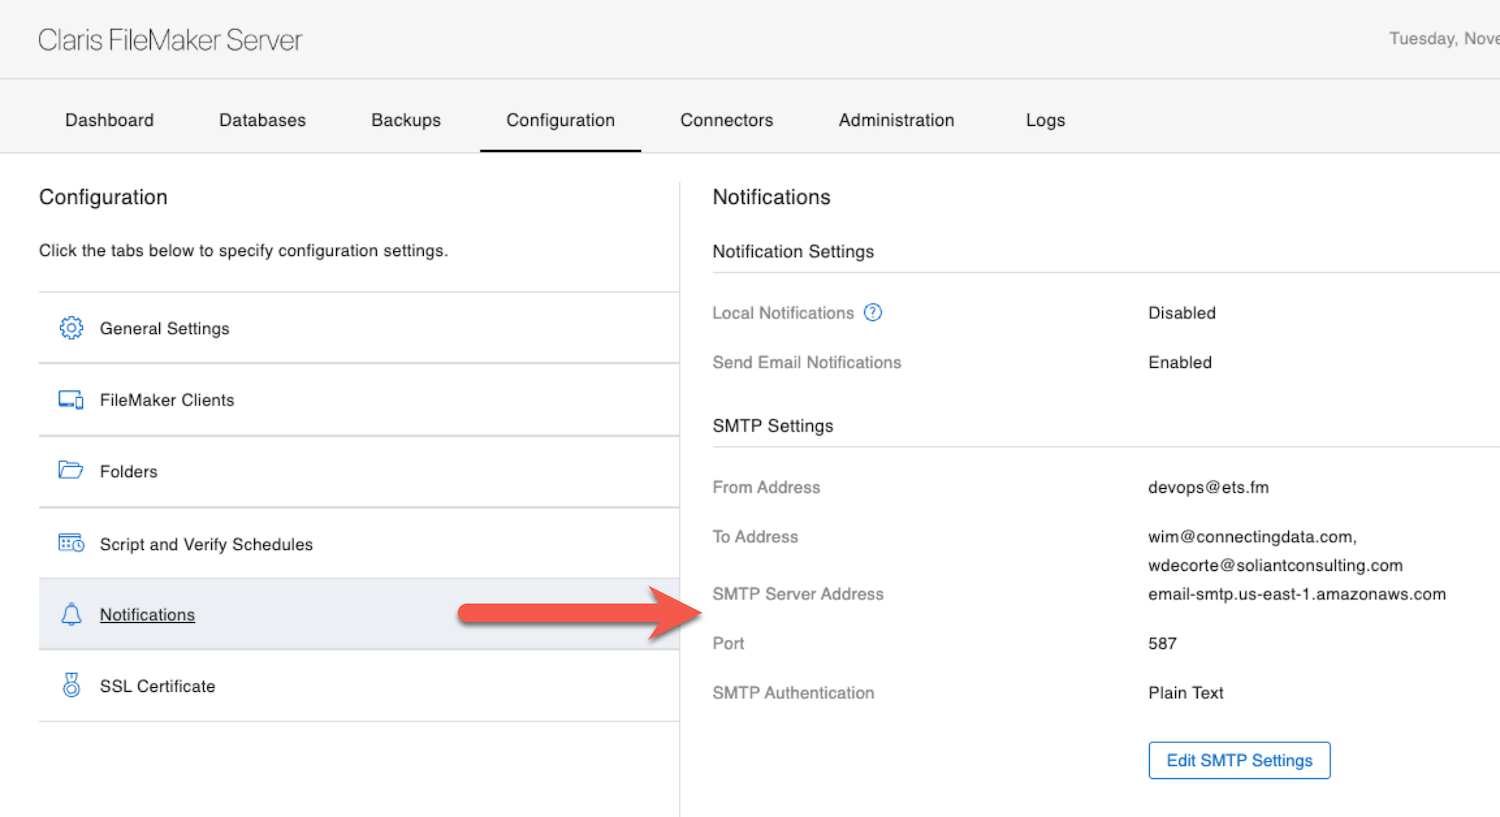Click the Folders icon
The image size is (1500, 817).
(x=71, y=471)
